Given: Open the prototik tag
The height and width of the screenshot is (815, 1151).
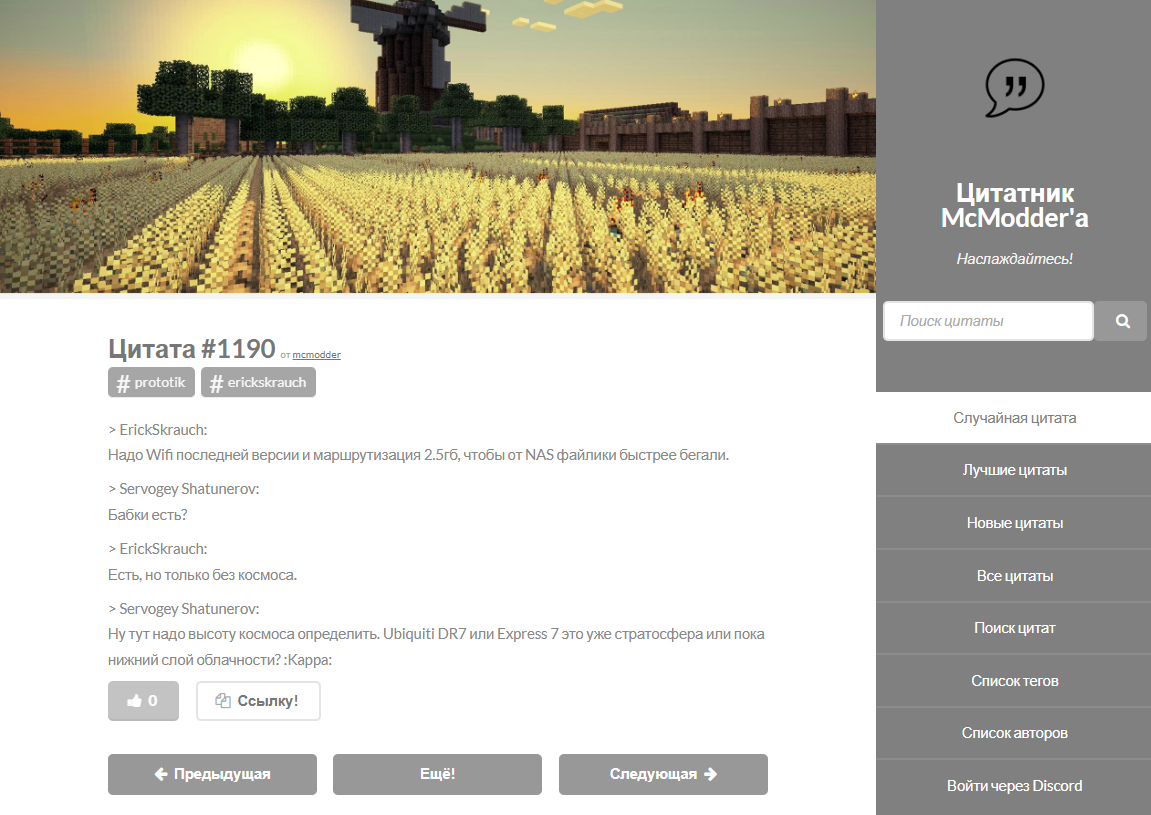Looking at the screenshot, I should coord(151,382).
